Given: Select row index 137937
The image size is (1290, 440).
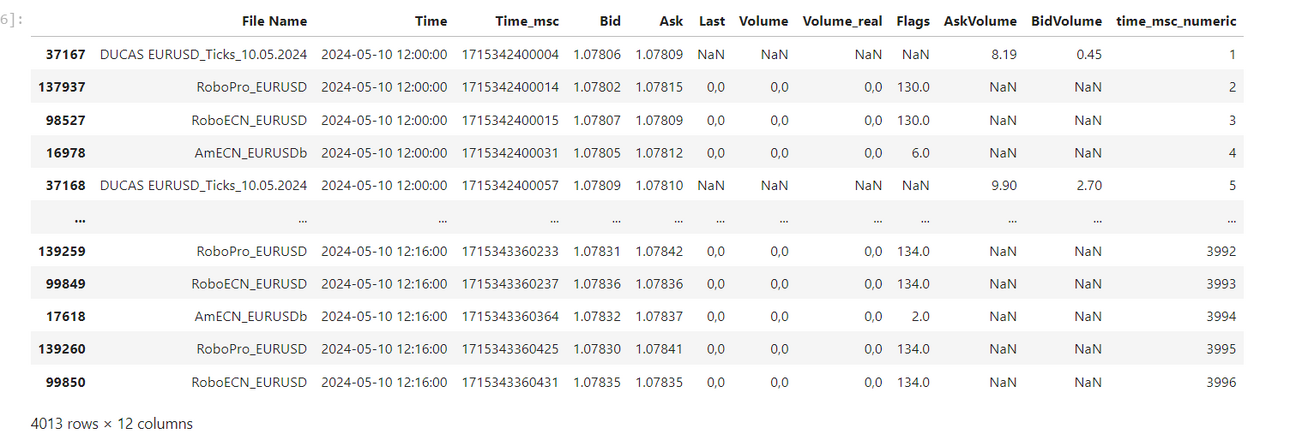Looking at the screenshot, I should pos(62,87).
